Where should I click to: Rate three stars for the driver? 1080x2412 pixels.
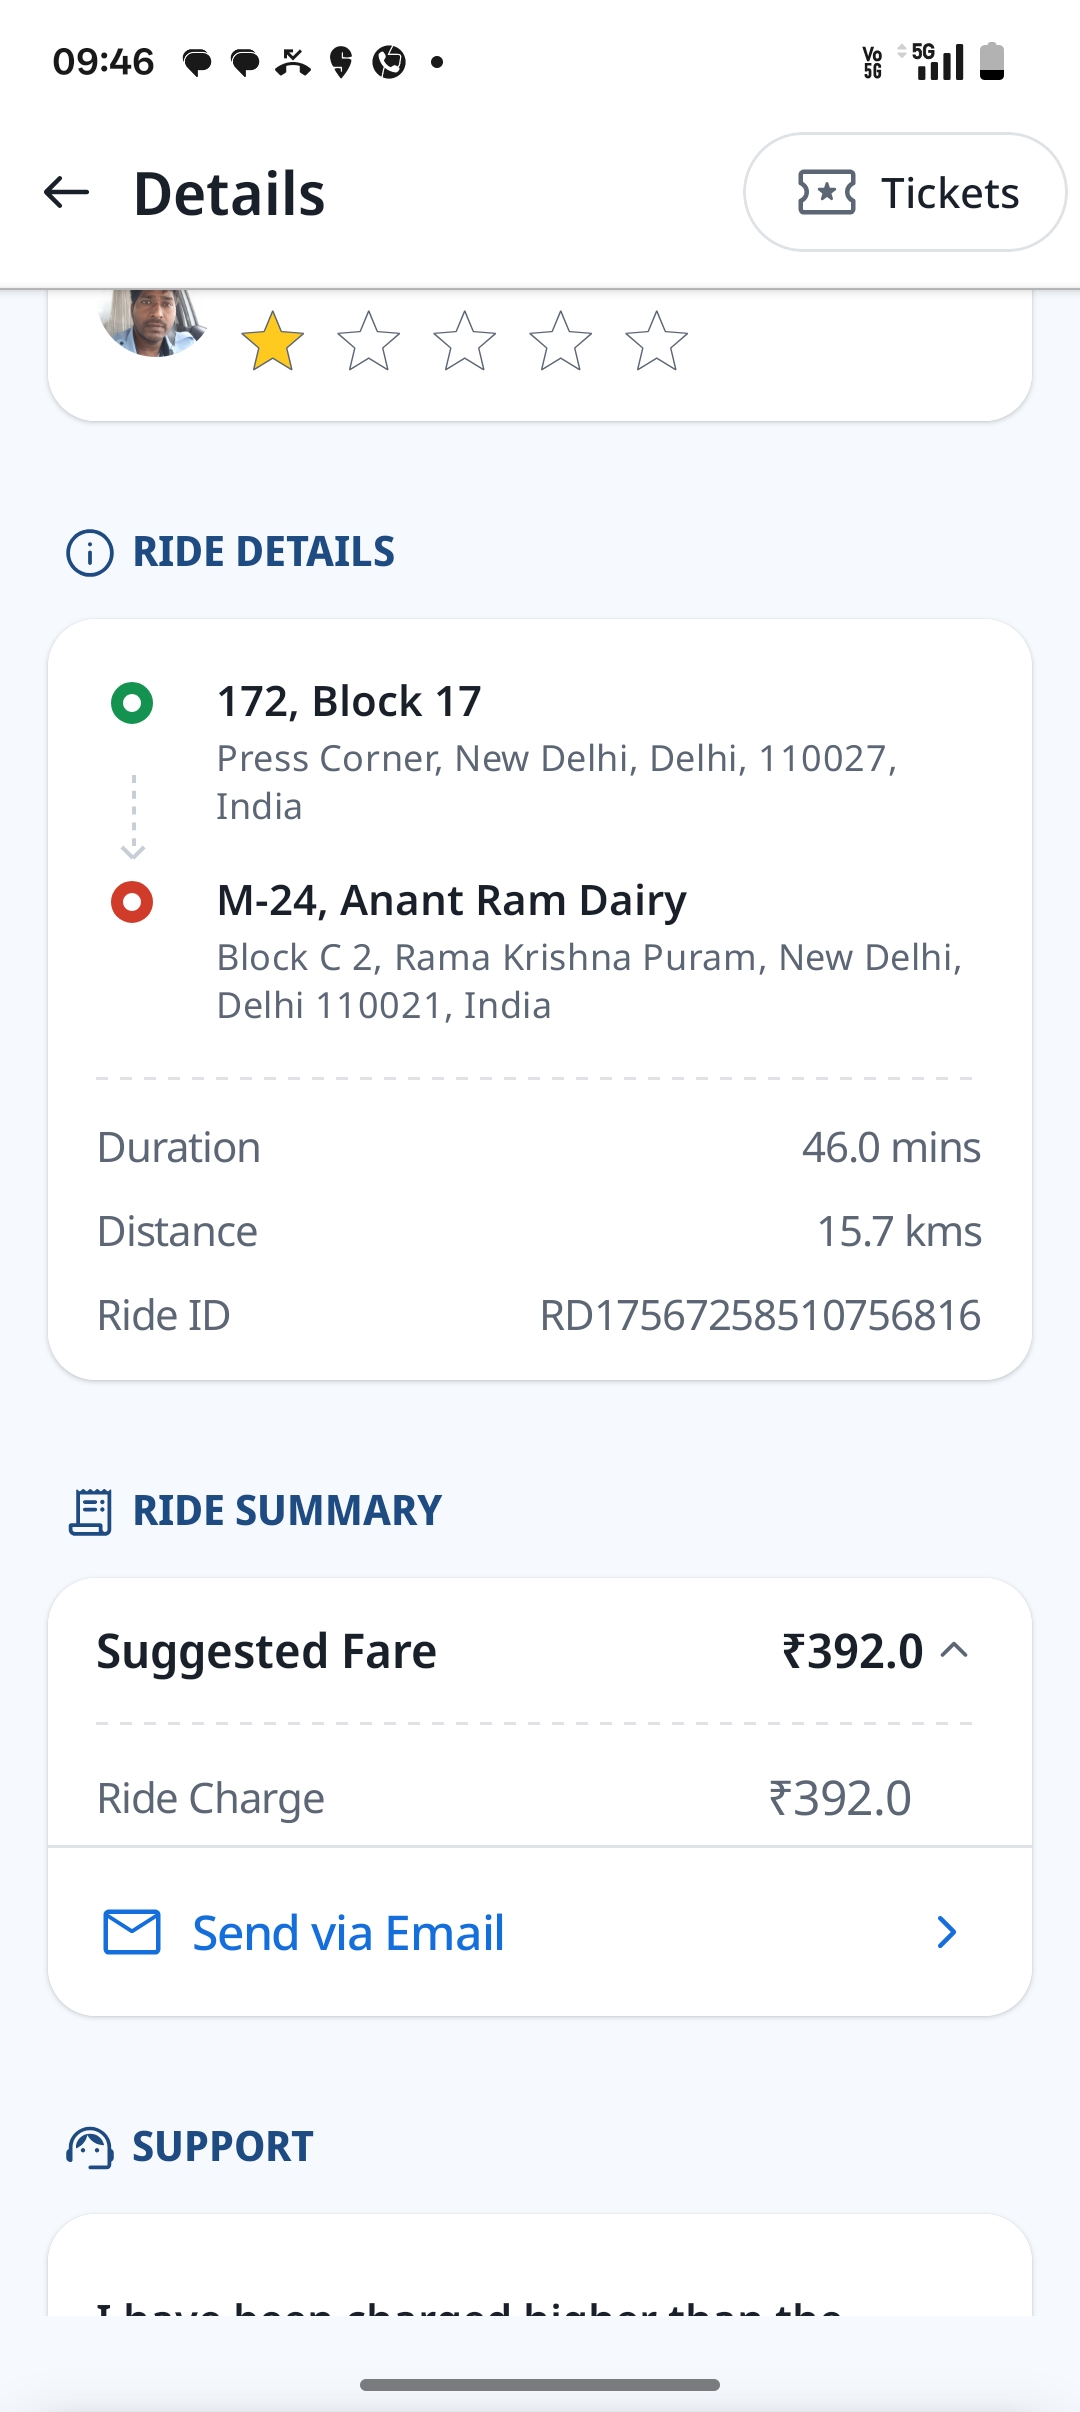click(464, 341)
